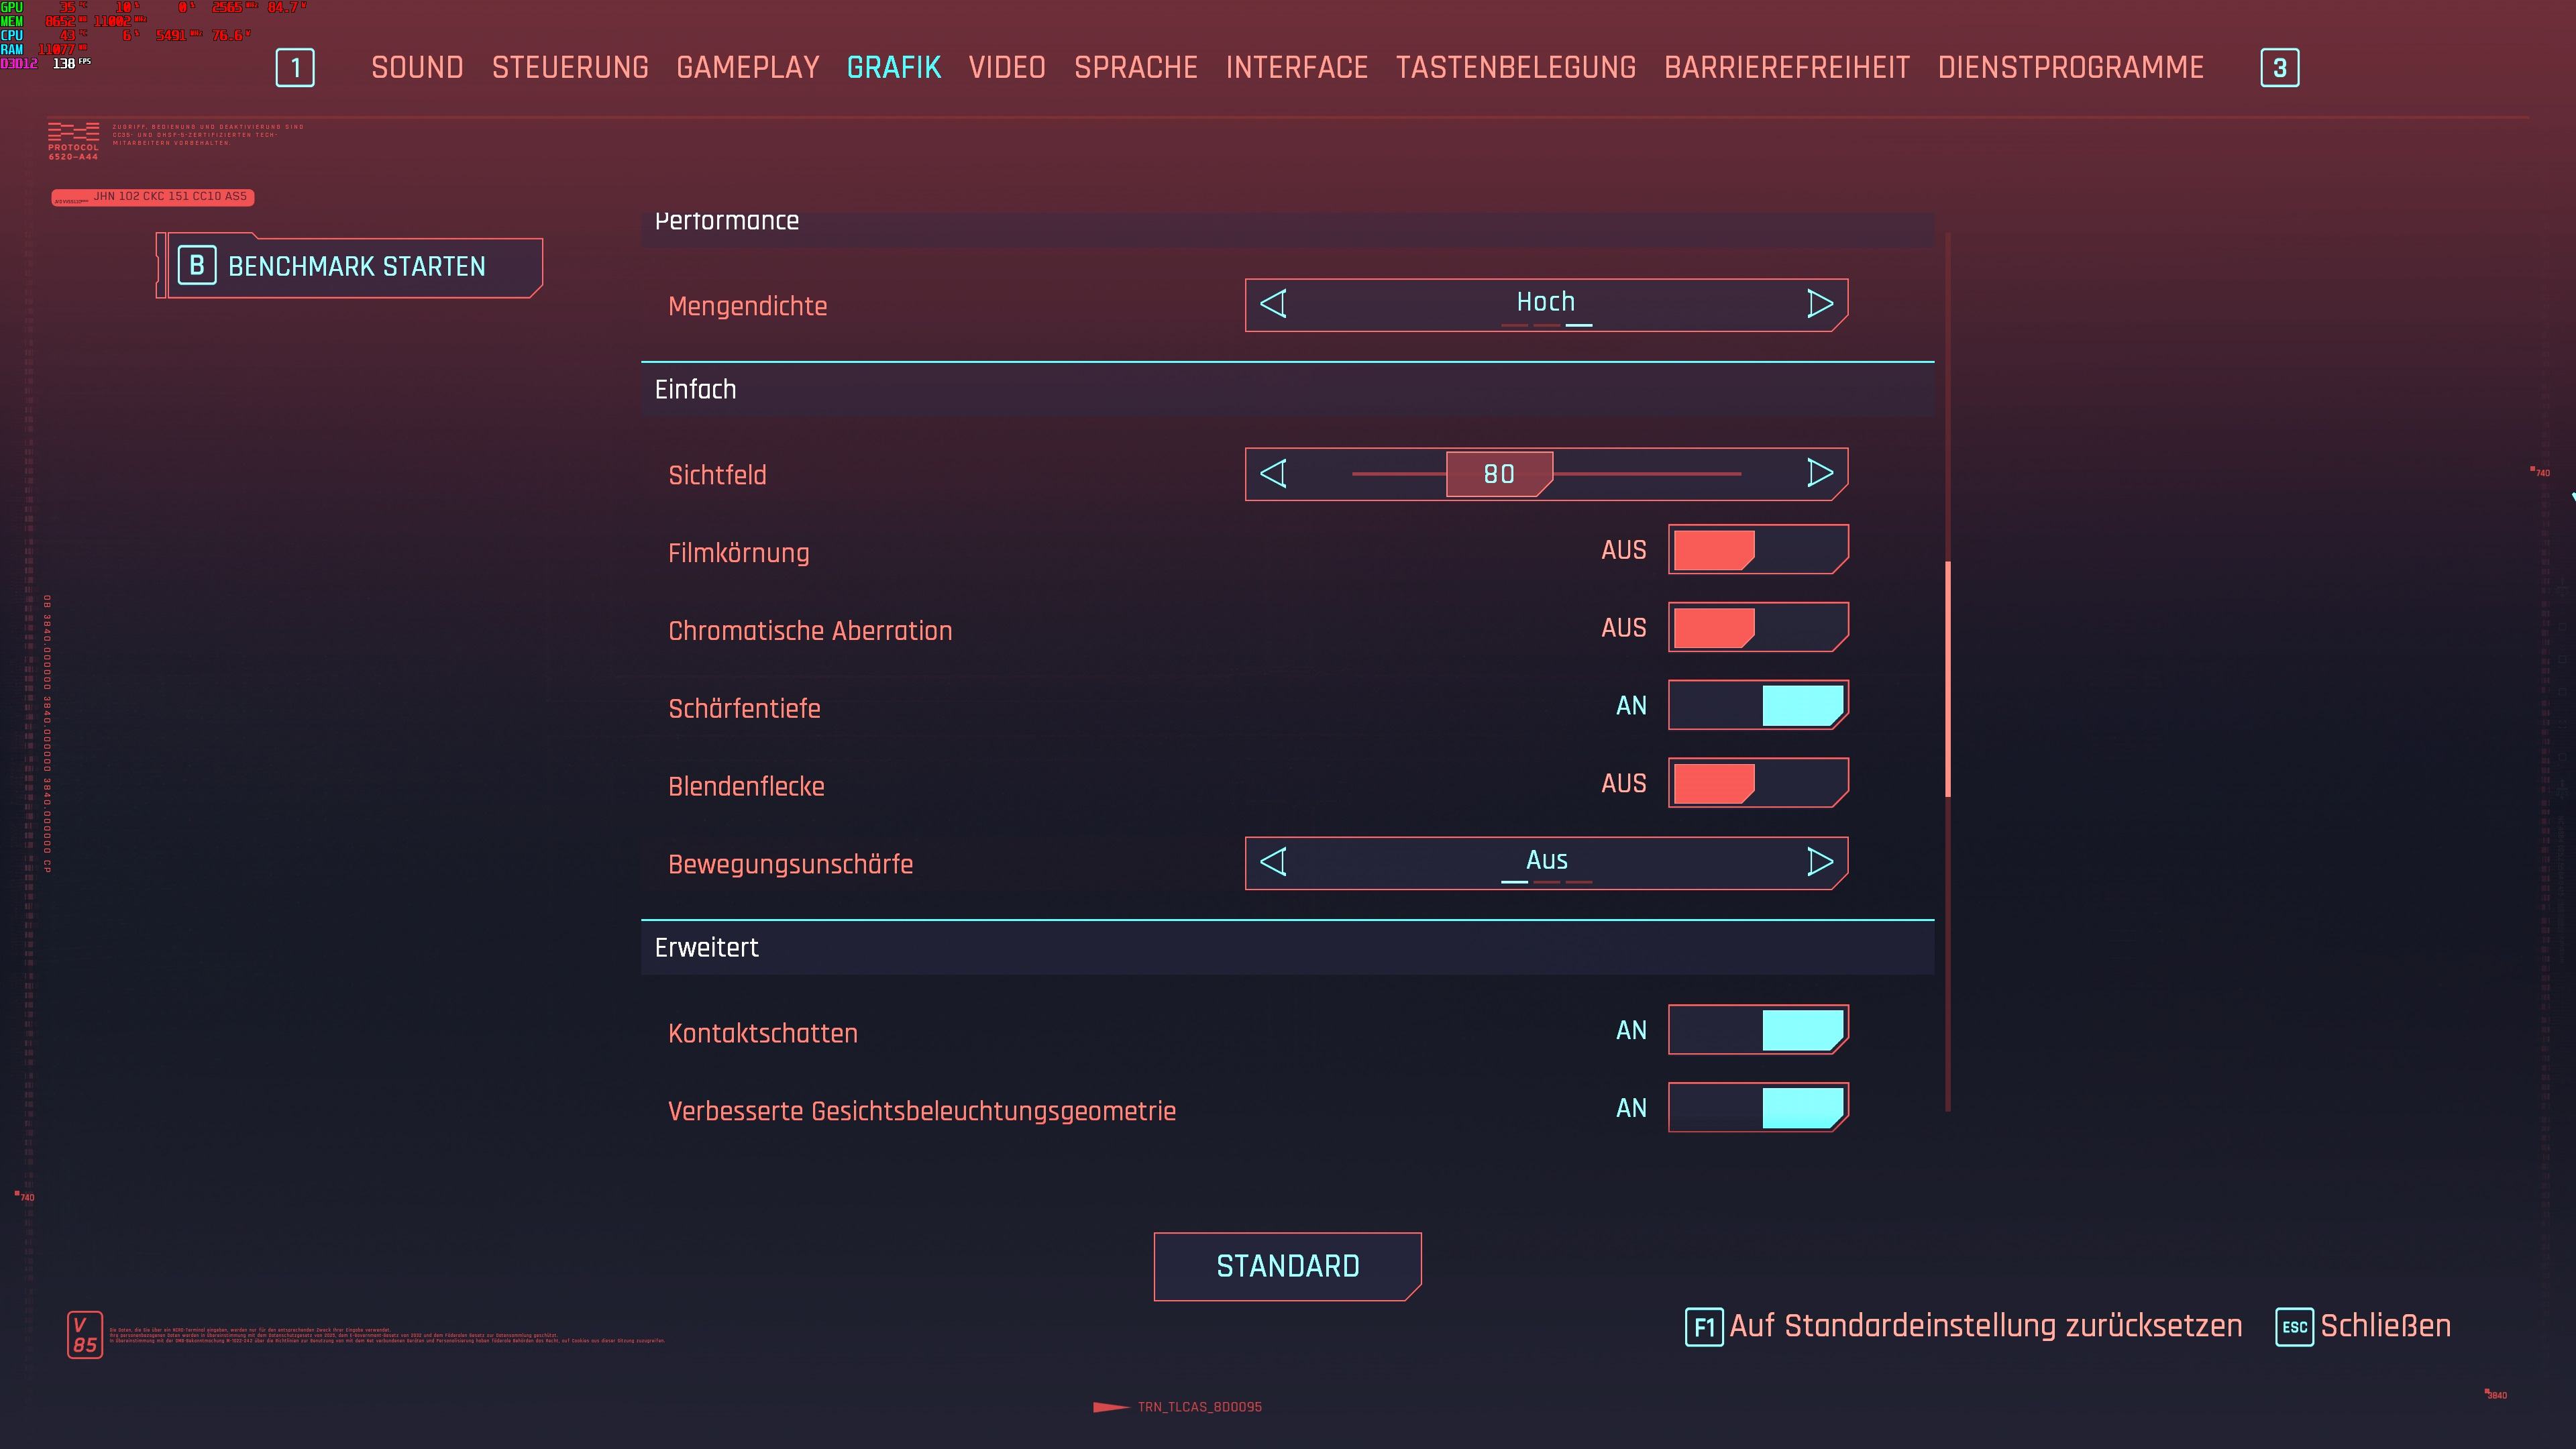Click the 'Schärfentiefe' setting label
The image size is (2576, 1449).
click(744, 708)
